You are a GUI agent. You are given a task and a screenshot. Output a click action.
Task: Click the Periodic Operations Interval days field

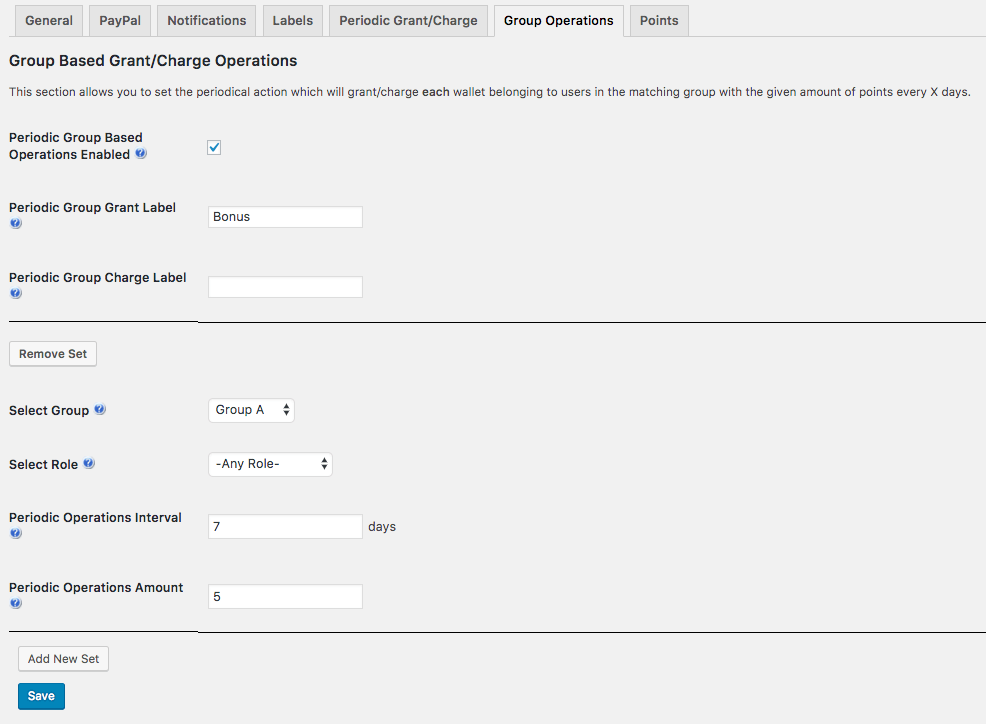[x=285, y=527]
